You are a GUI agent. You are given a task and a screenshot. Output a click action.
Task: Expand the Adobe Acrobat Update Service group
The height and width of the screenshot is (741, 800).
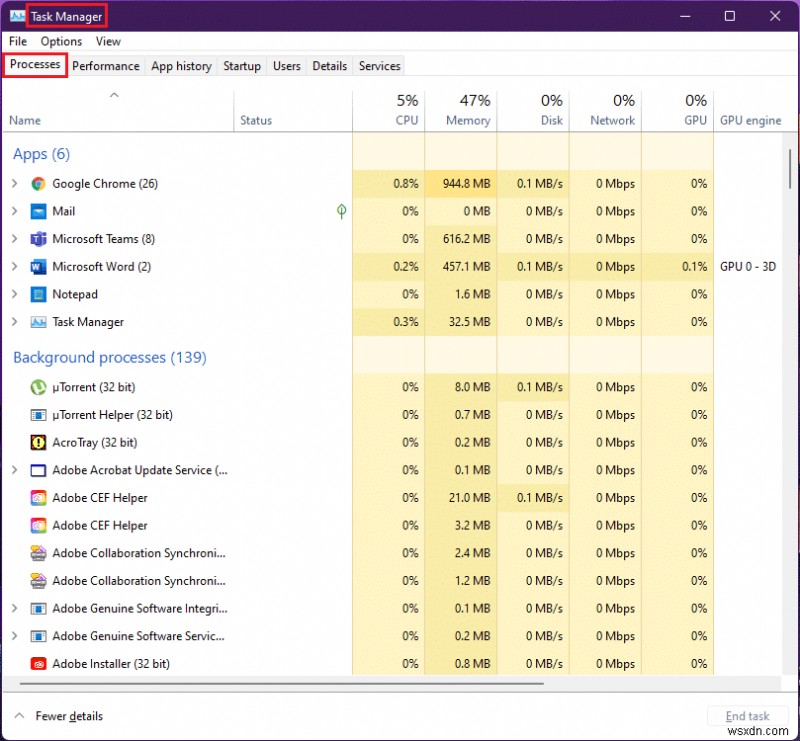pyautogui.click(x=15, y=470)
